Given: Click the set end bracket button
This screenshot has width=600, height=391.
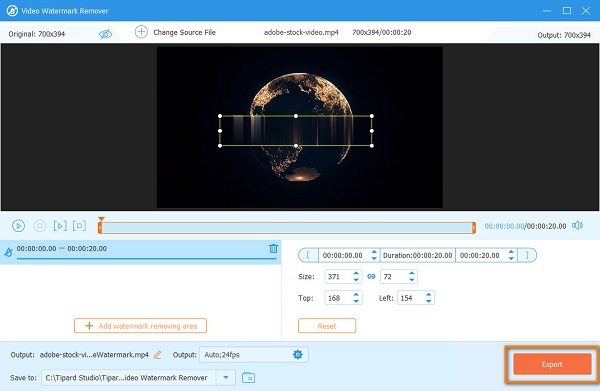Looking at the screenshot, I should coord(527,255).
